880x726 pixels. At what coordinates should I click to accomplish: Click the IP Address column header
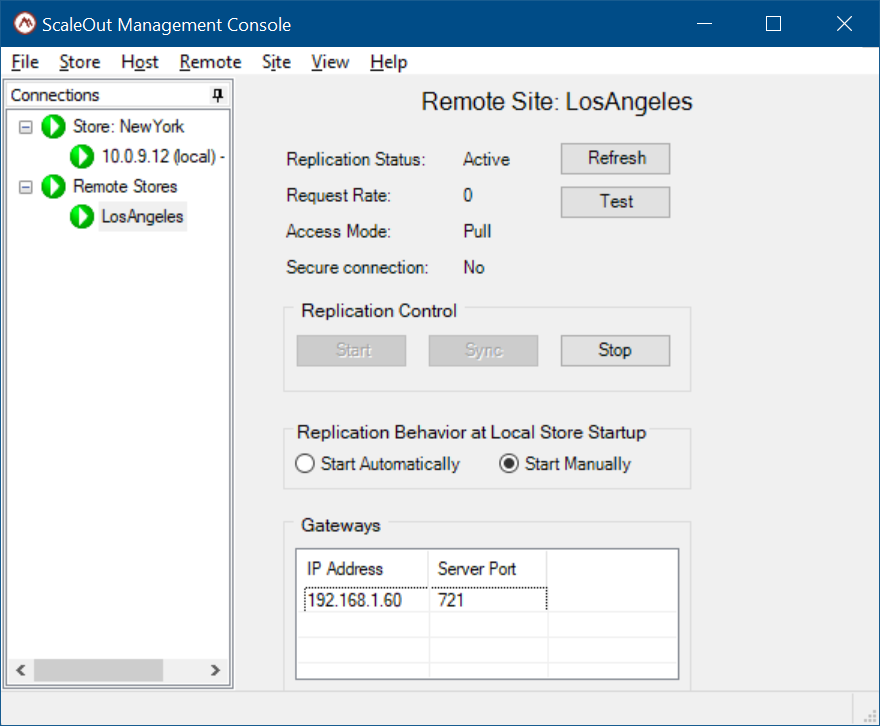(363, 568)
